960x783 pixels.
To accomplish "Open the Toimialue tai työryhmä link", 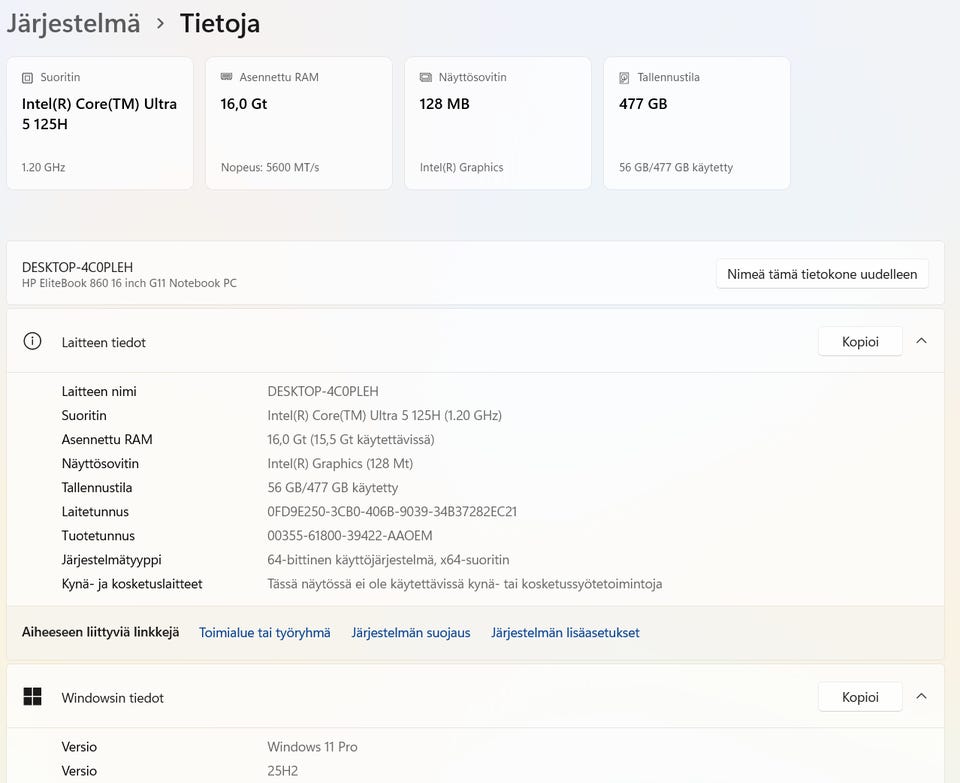I will click(264, 632).
